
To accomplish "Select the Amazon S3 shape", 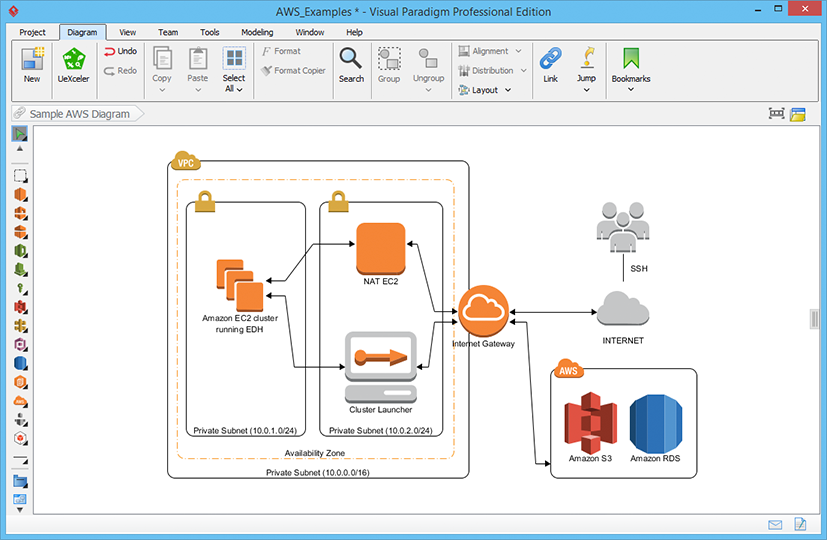I will click(x=590, y=423).
